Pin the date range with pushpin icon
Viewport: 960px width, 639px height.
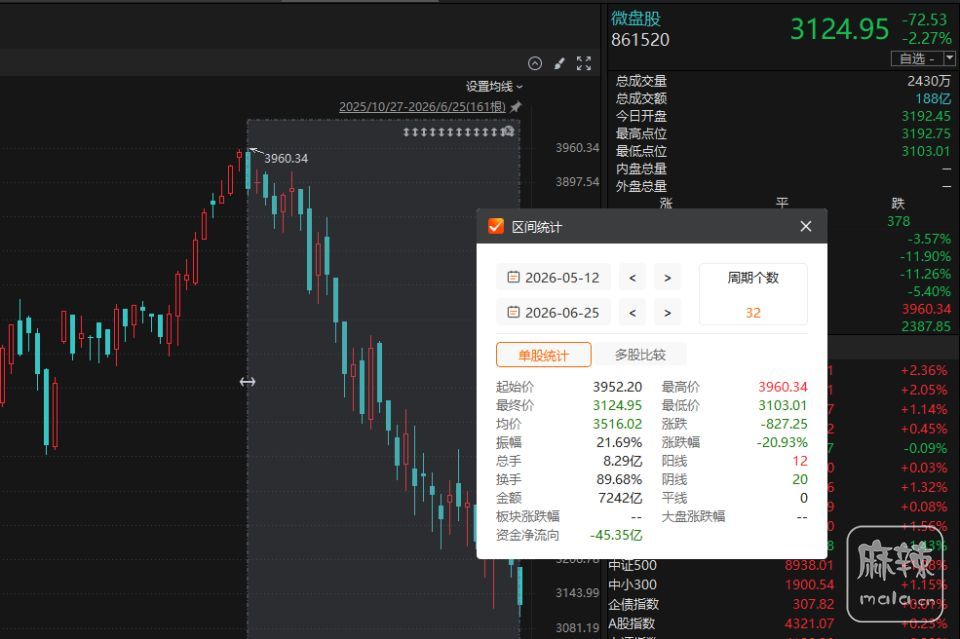516,106
